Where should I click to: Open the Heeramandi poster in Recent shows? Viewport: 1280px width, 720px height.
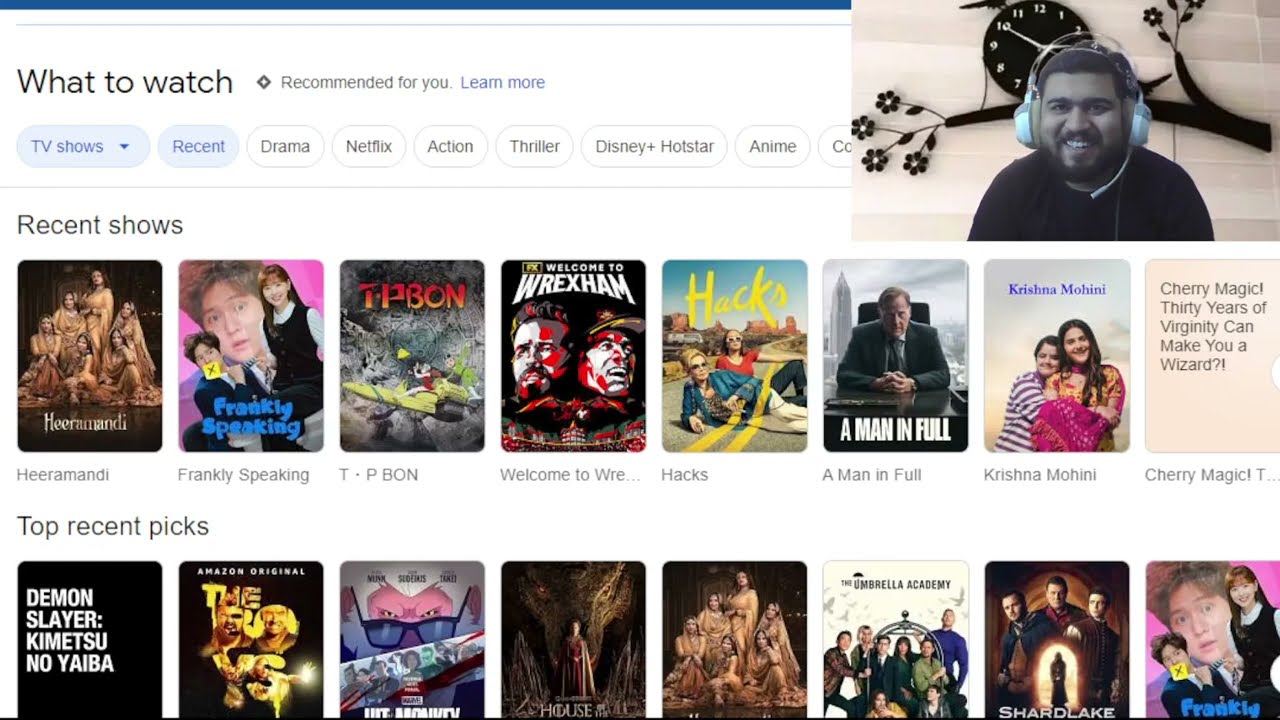point(90,356)
